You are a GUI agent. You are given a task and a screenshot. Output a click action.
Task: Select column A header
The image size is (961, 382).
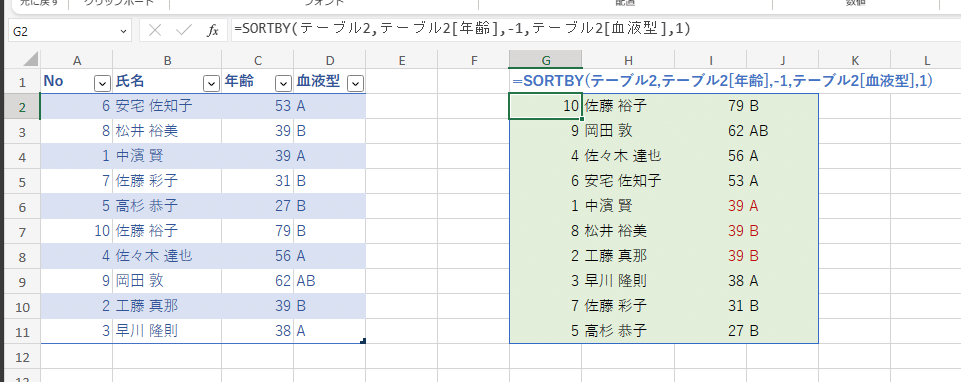(x=77, y=60)
